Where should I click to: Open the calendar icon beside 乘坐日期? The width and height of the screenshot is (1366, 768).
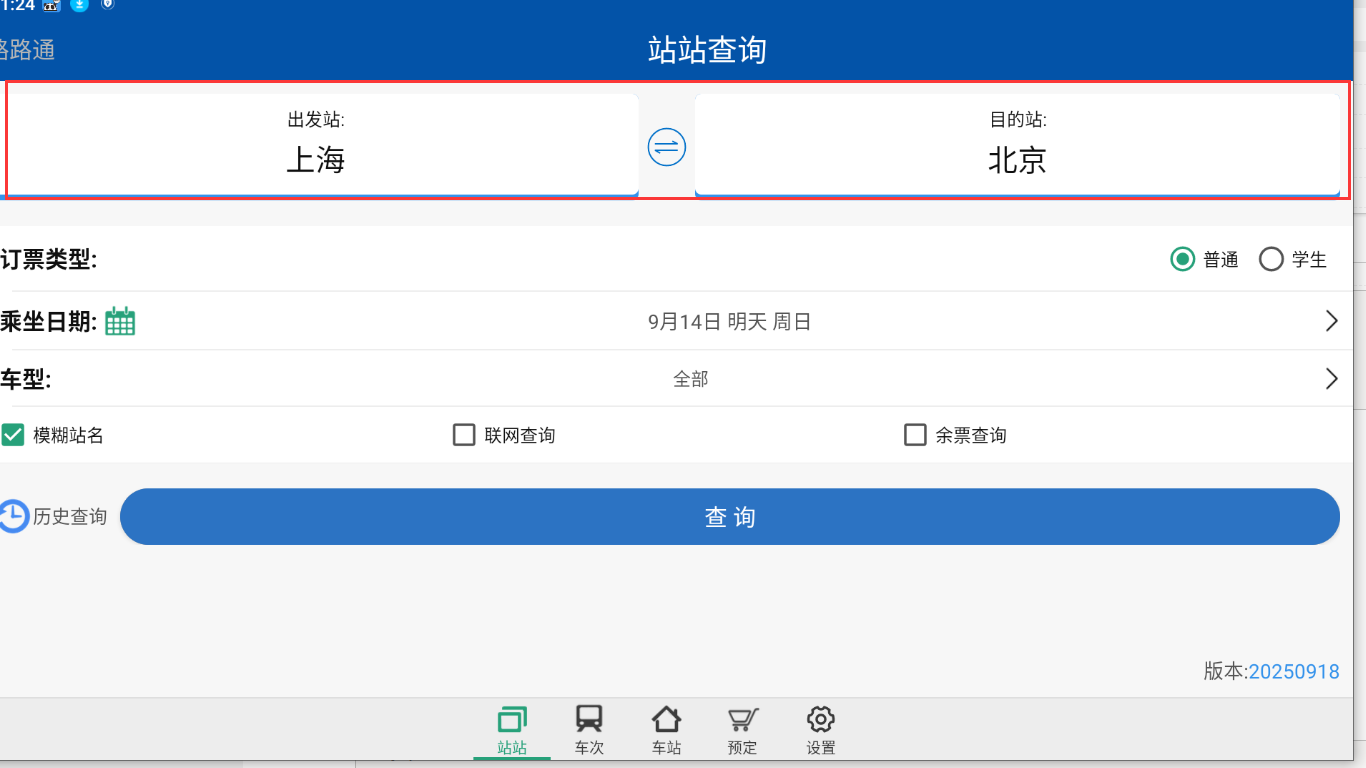(120, 321)
